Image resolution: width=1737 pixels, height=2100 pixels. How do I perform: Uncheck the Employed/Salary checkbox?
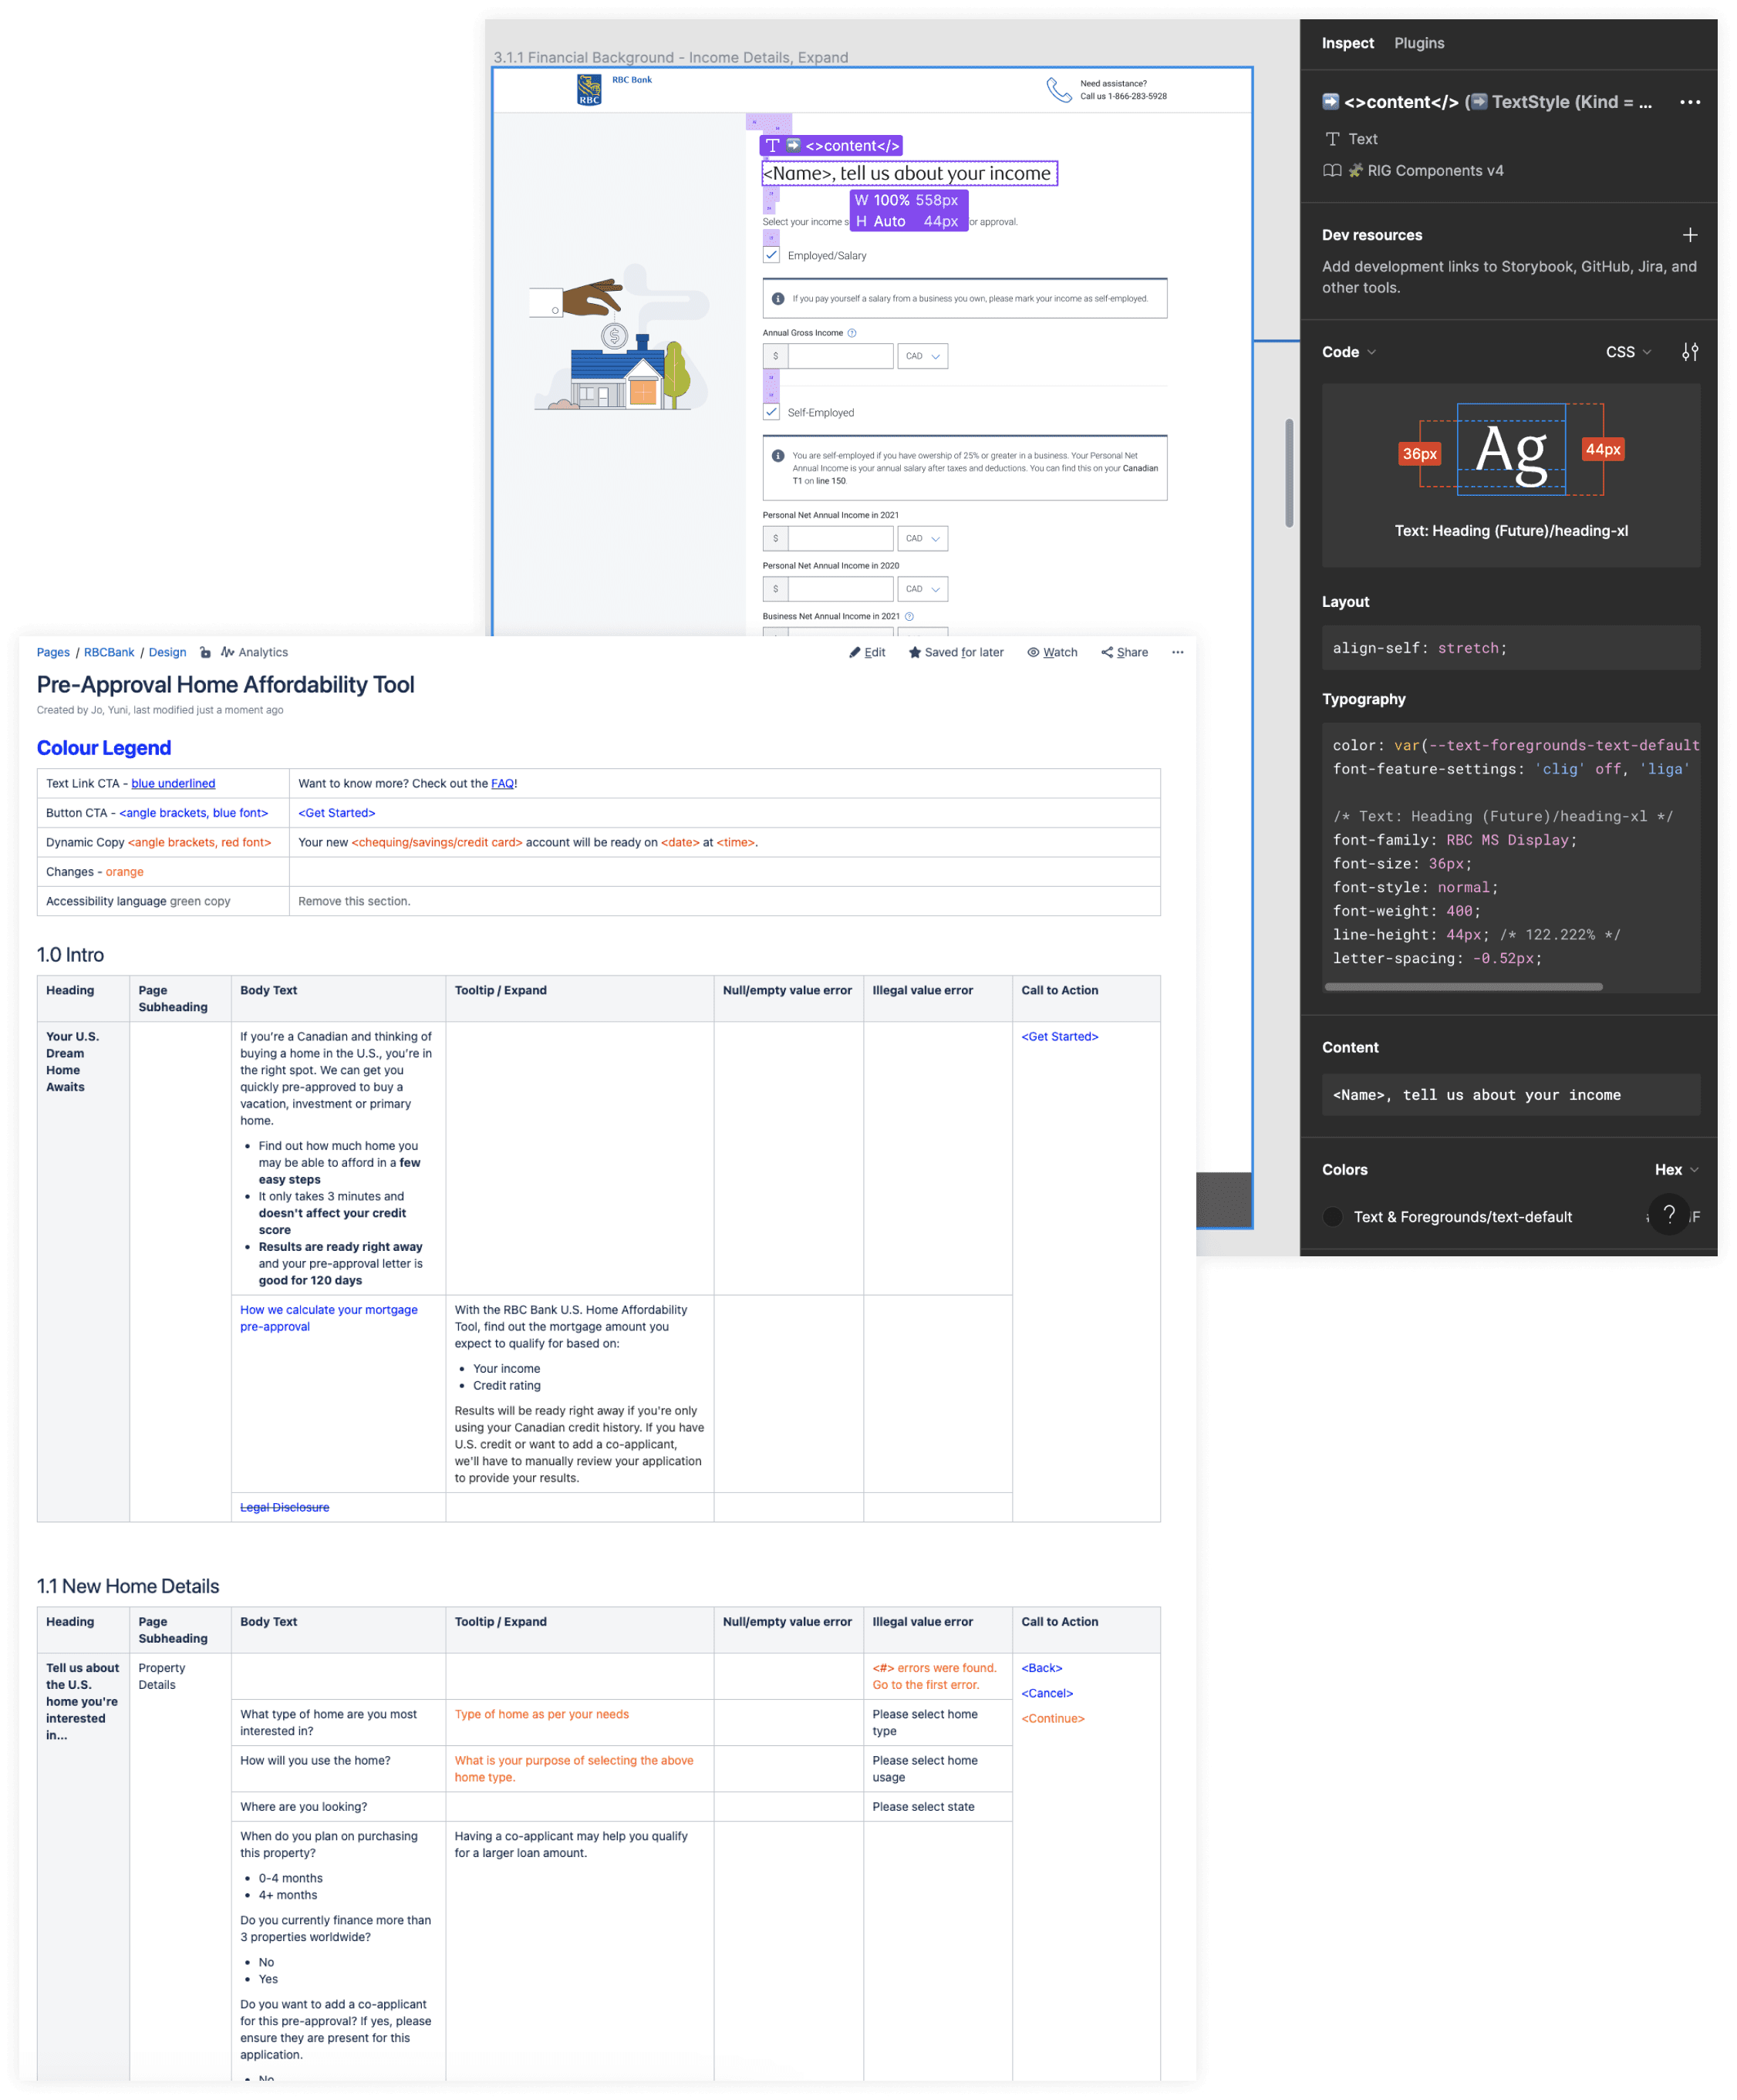tap(772, 255)
